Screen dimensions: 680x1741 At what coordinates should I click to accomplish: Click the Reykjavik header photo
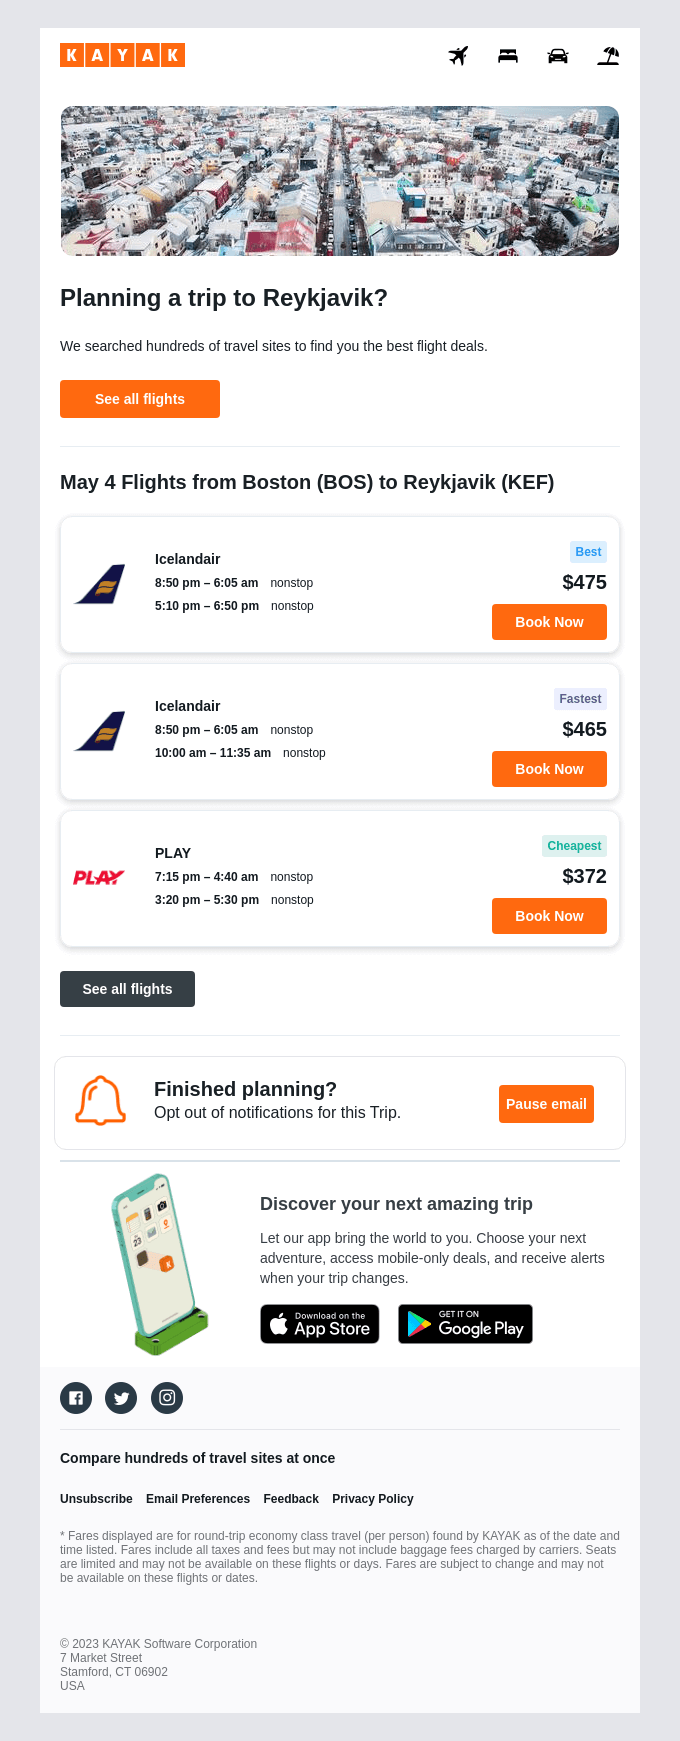340,180
